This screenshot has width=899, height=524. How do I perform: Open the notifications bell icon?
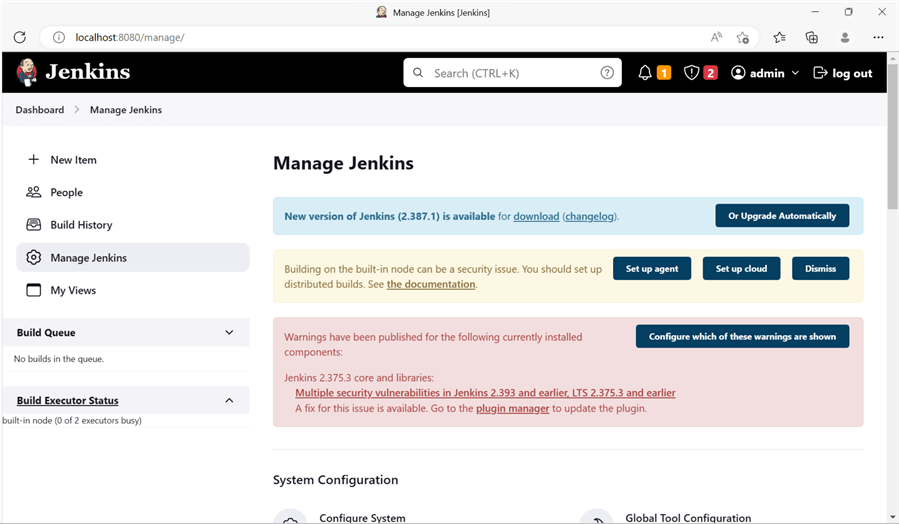645,73
